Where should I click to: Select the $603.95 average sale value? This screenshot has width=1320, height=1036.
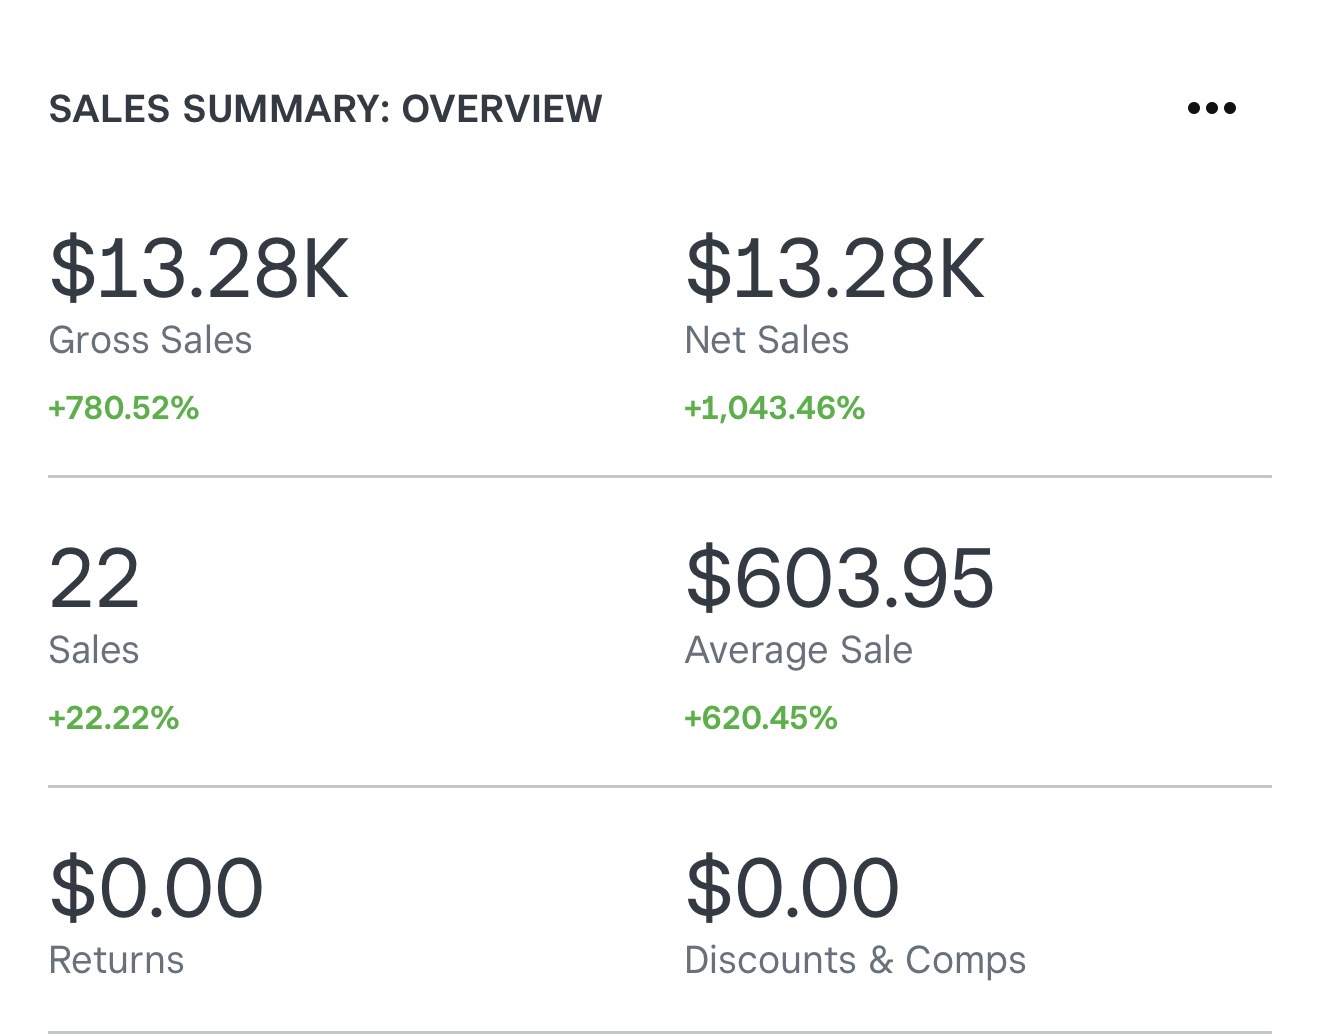tap(839, 578)
